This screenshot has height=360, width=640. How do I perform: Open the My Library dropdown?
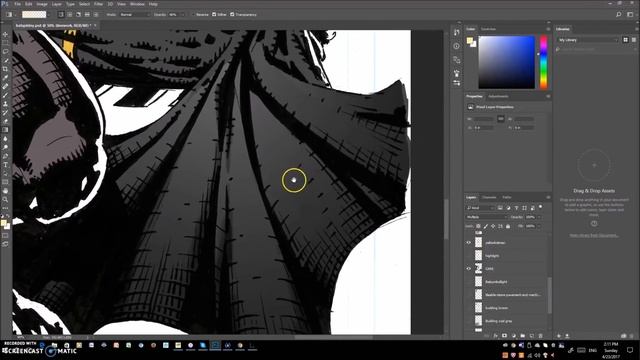[x=588, y=40]
